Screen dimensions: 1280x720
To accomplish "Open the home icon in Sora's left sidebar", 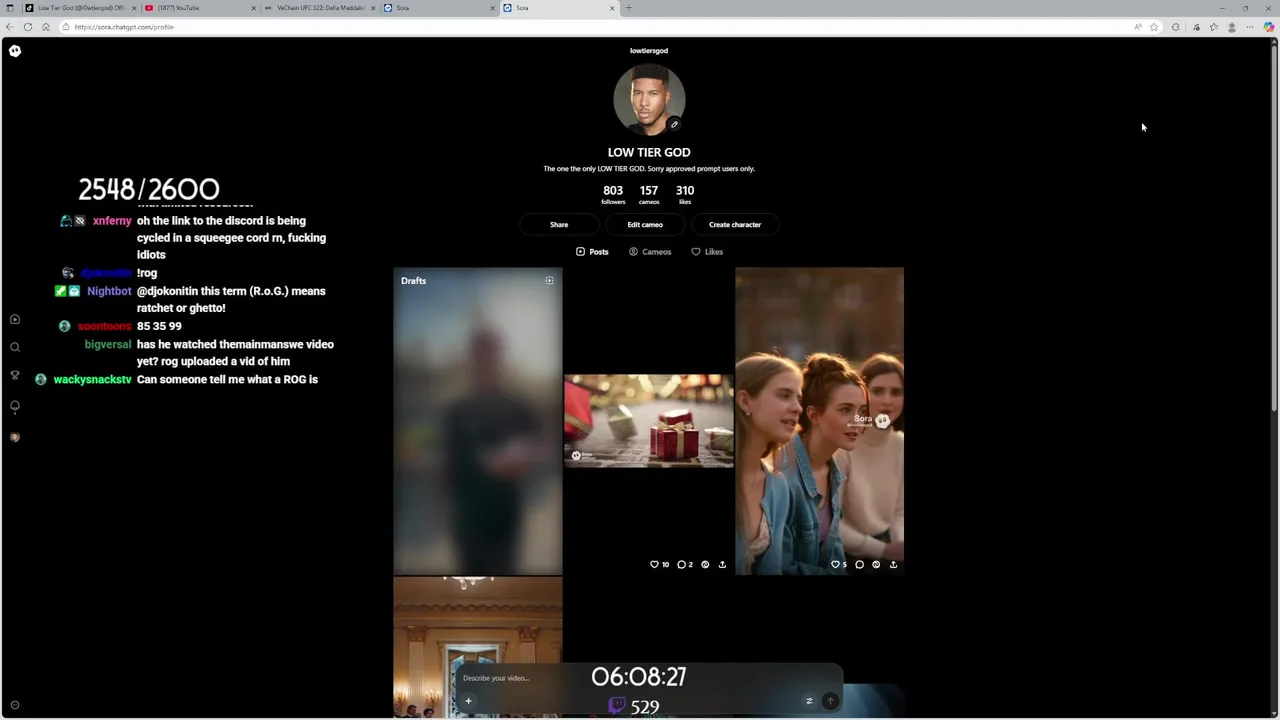I will [x=15, y=319].
